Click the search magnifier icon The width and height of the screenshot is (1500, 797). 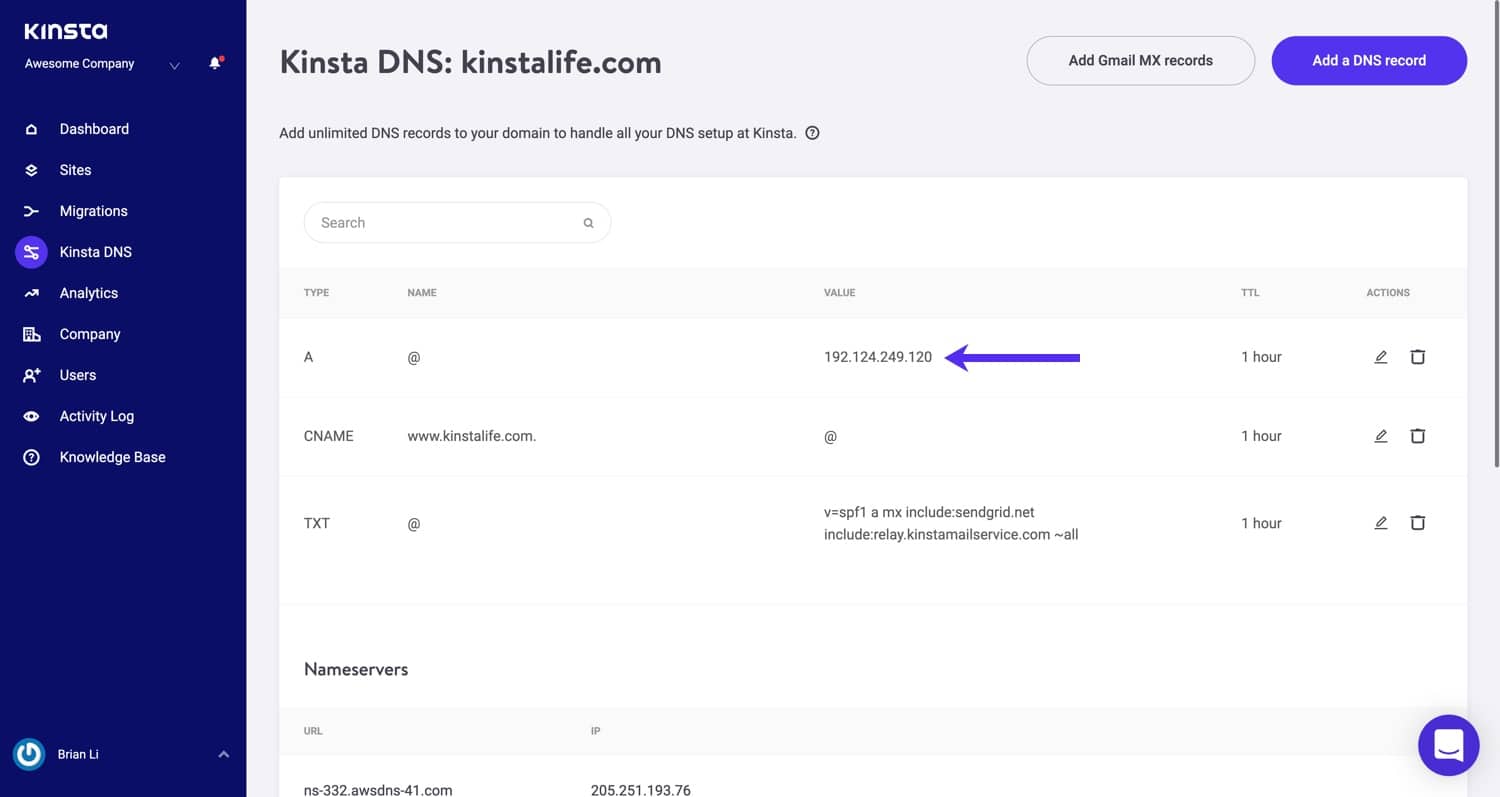(x=589, y=223)
